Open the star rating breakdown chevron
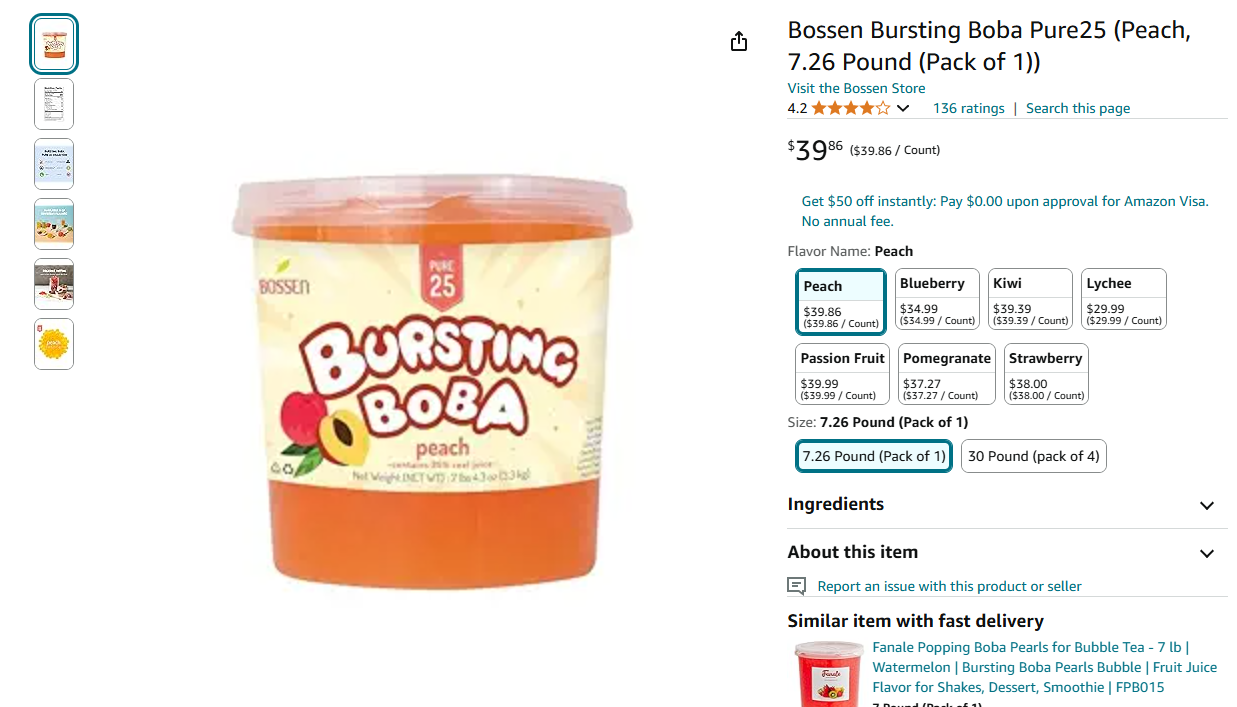 pos(903,108)
